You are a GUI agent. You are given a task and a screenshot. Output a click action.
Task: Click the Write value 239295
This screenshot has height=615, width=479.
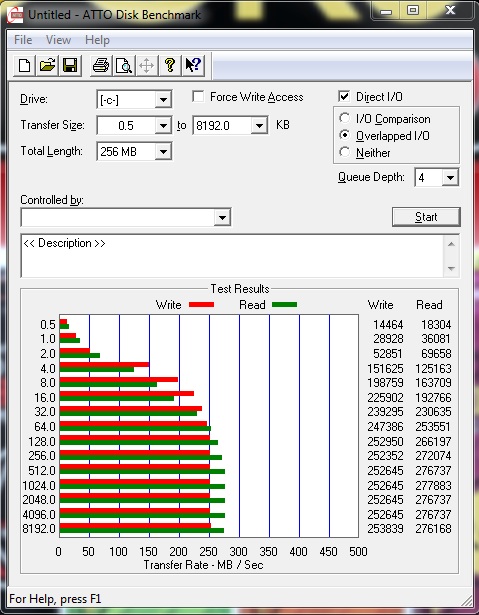click(385, 412)
